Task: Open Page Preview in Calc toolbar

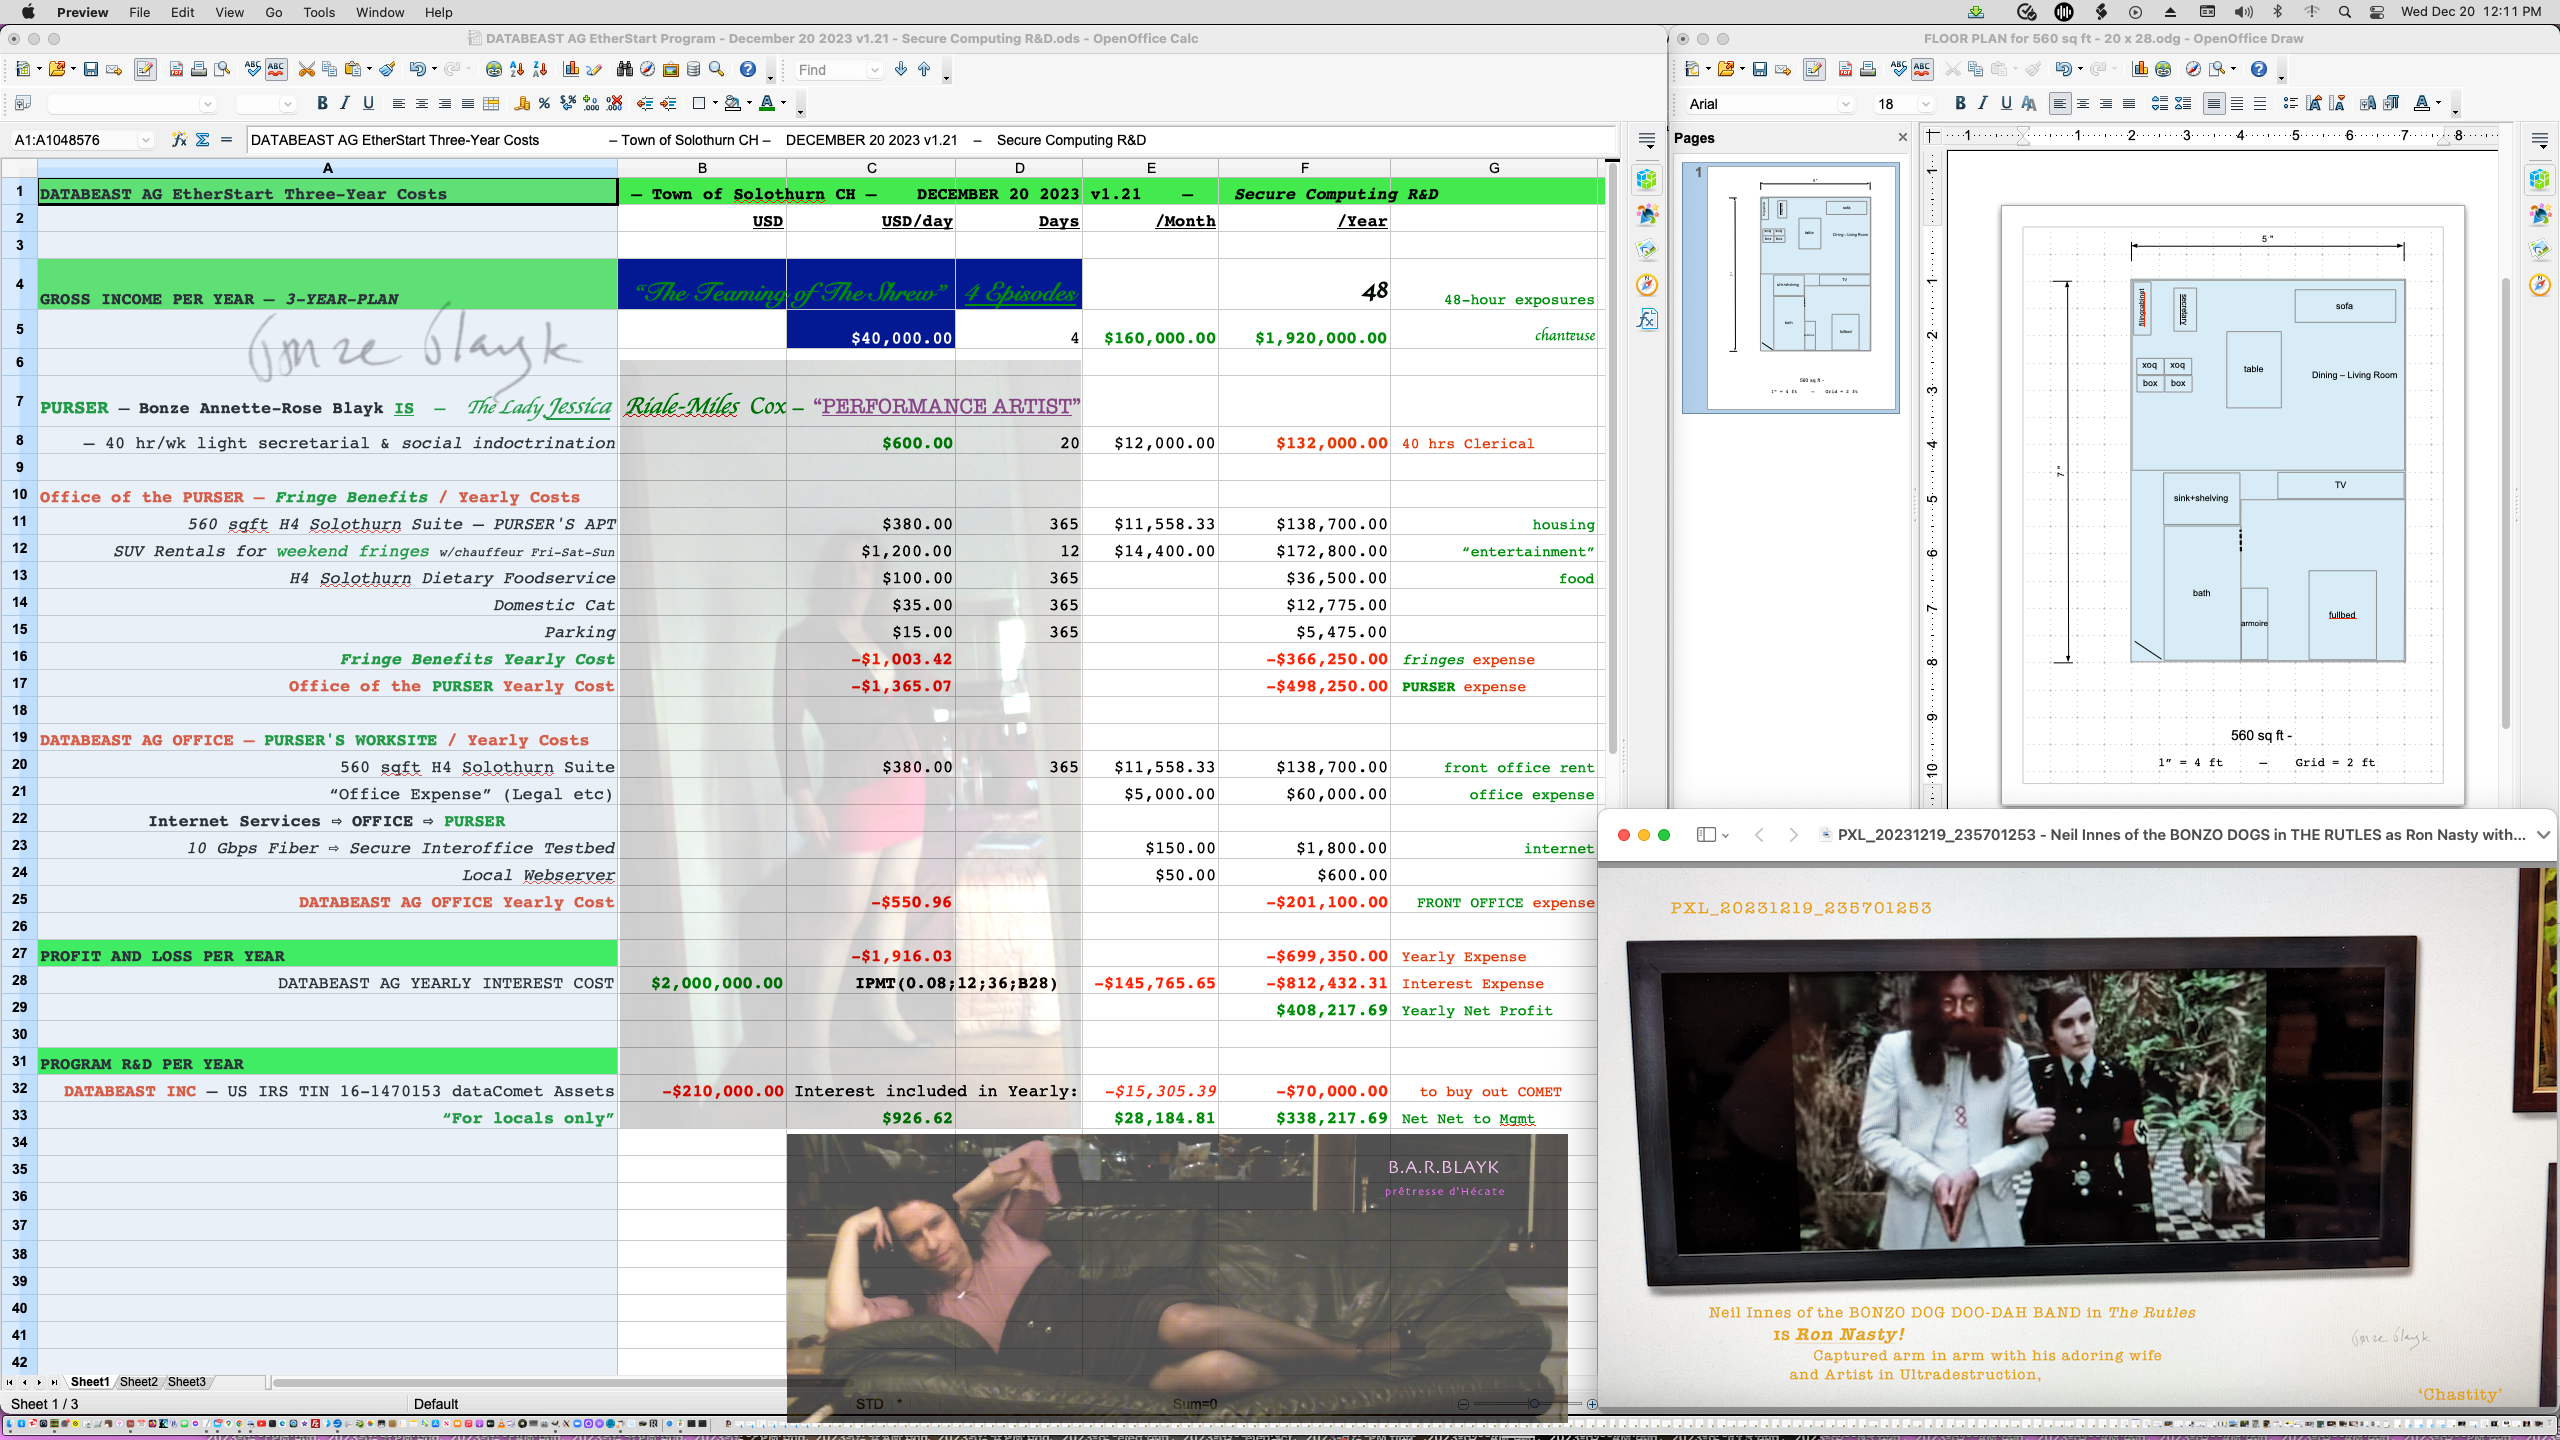Action: click(222, 69)
